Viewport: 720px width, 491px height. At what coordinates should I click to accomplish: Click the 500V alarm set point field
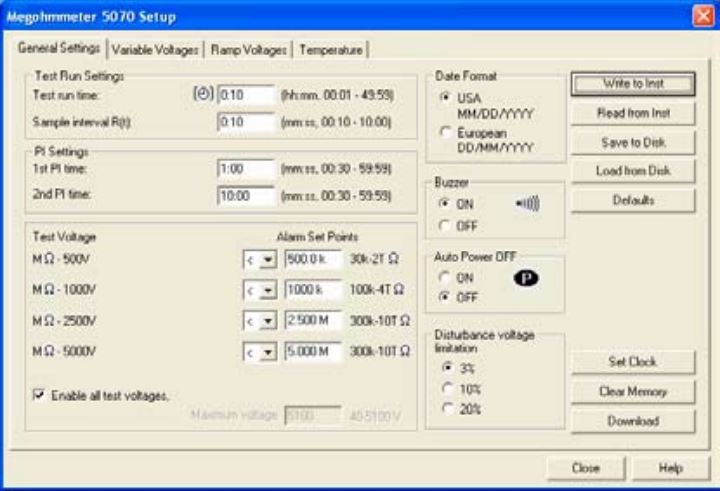[x=313, y=259]
